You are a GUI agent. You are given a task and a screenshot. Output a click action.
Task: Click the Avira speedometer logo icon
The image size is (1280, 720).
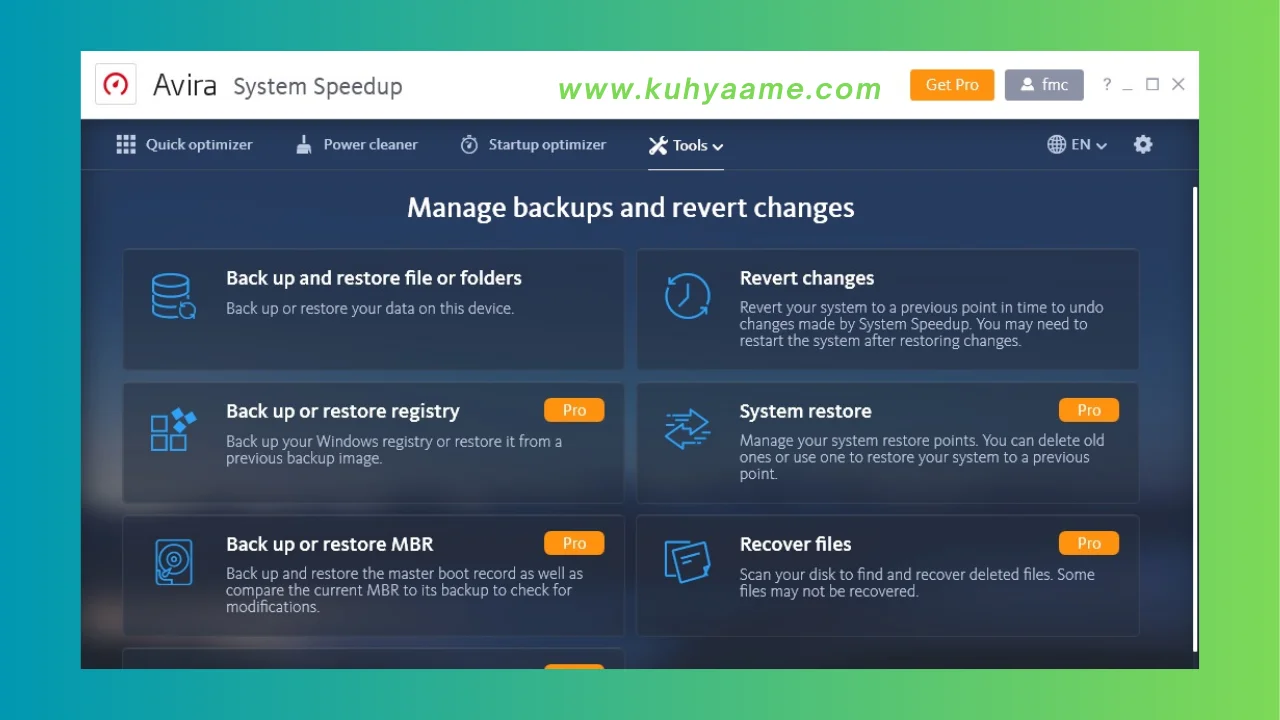(116, 85)
